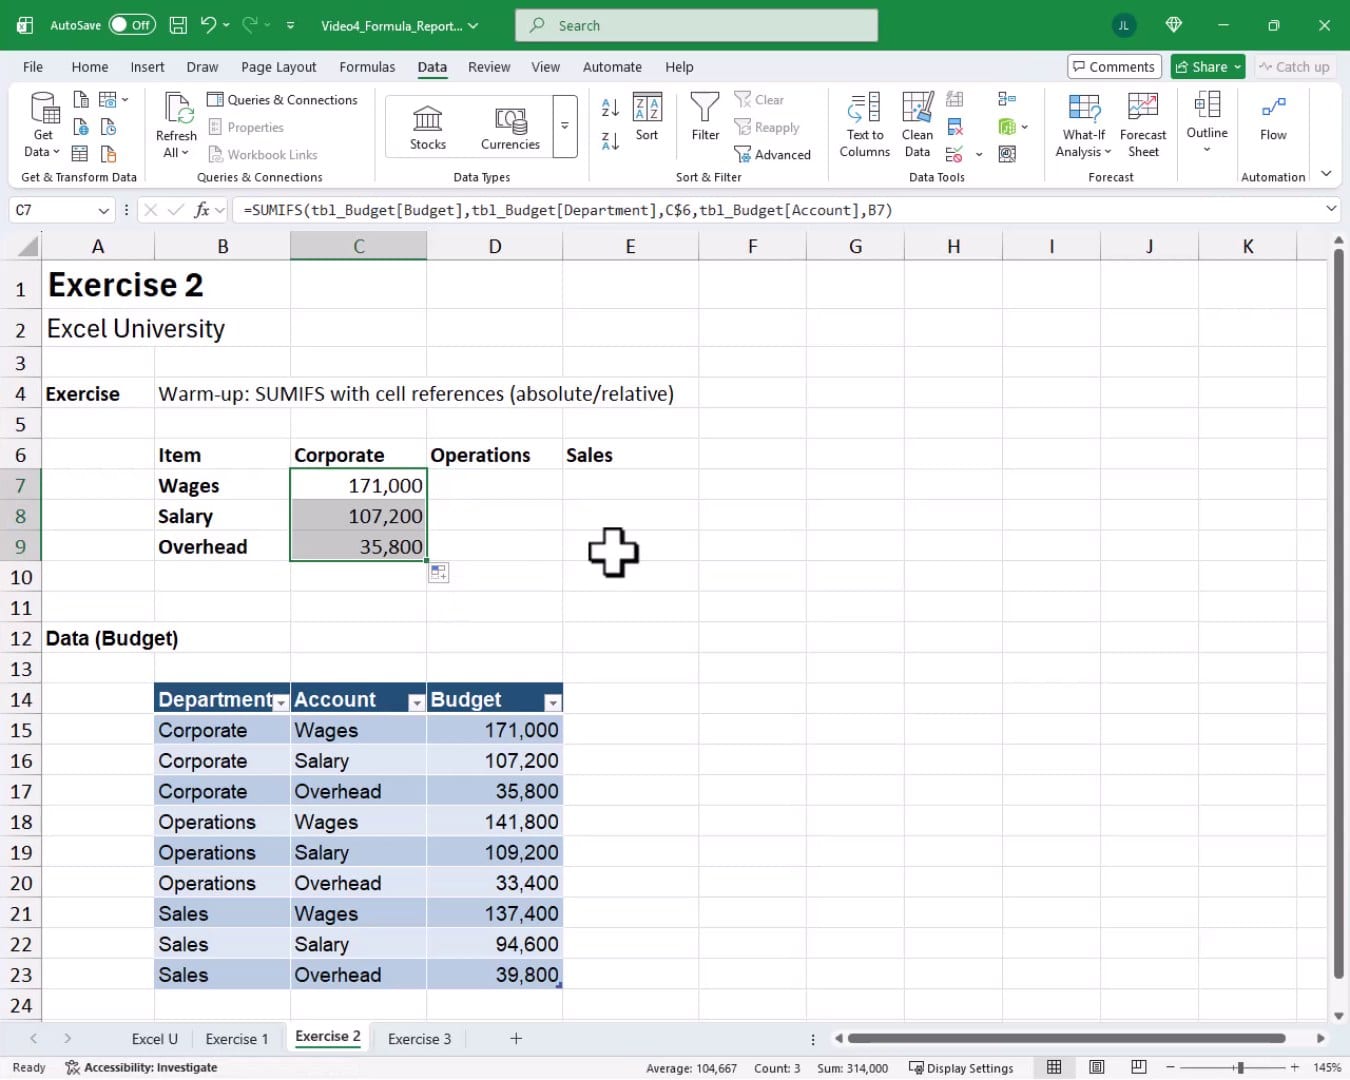Viewport: 1350px width, 1080px height.
Task: Click the Data Validation icon
Action: tap(955, 154)
